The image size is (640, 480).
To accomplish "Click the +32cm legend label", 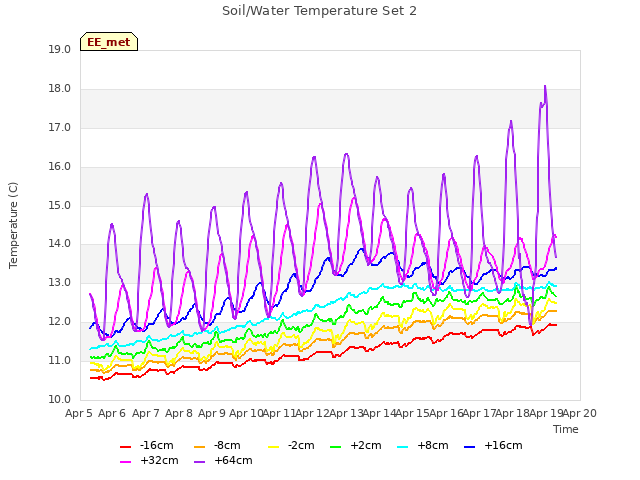I will (159, 460).
